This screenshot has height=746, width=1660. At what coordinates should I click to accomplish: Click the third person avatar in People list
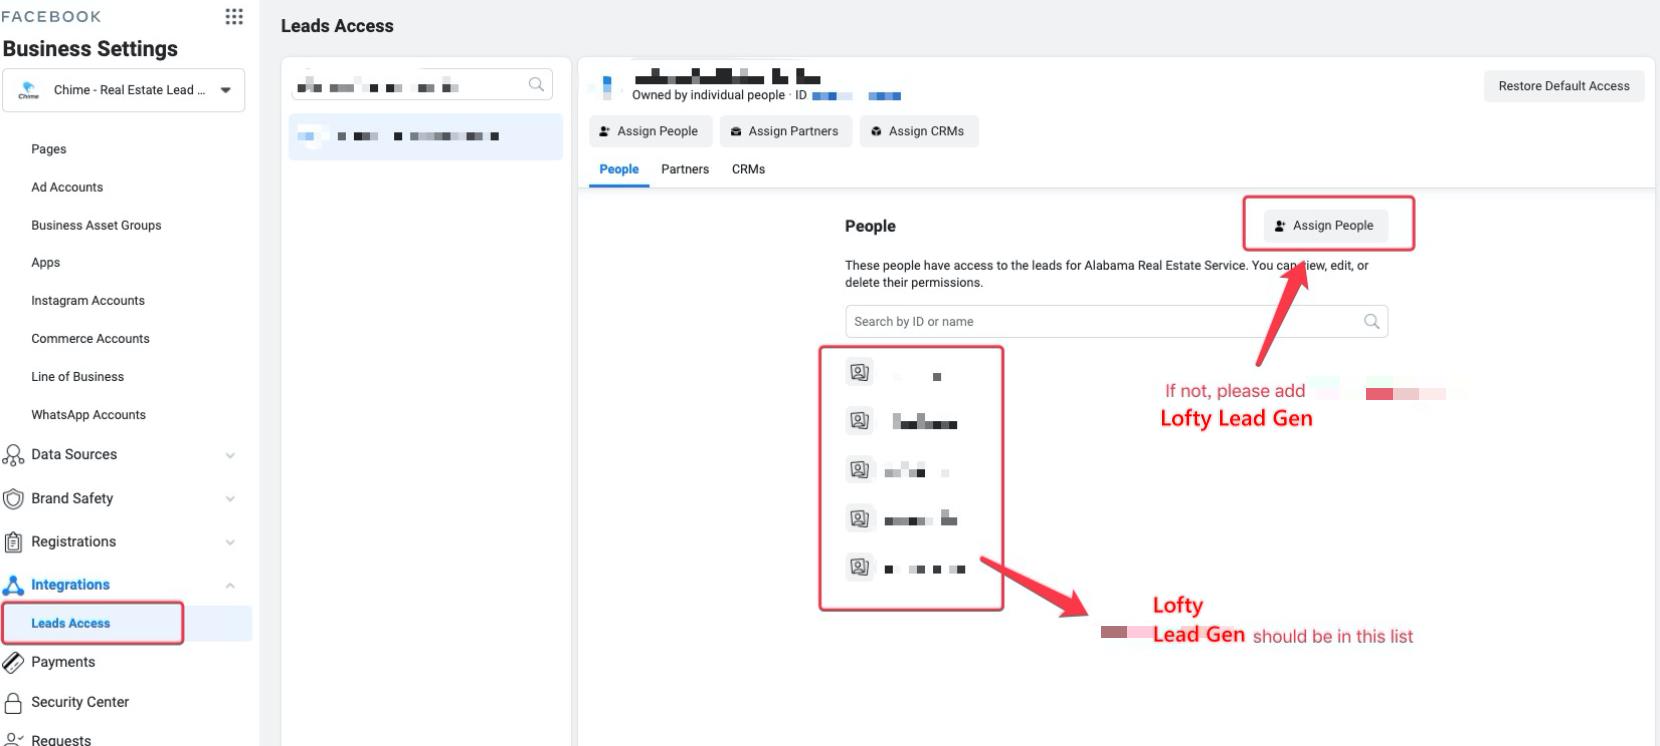859,469
